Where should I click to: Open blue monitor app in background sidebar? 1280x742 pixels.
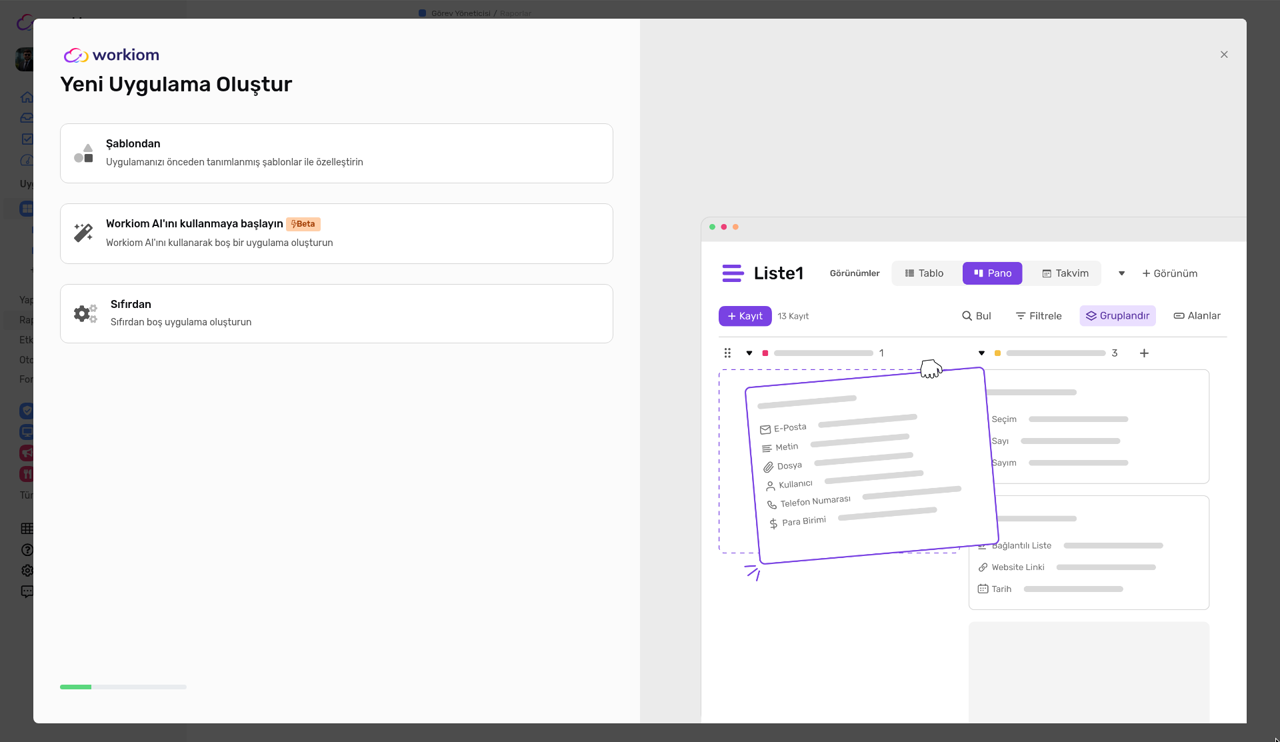coord(27,432)
